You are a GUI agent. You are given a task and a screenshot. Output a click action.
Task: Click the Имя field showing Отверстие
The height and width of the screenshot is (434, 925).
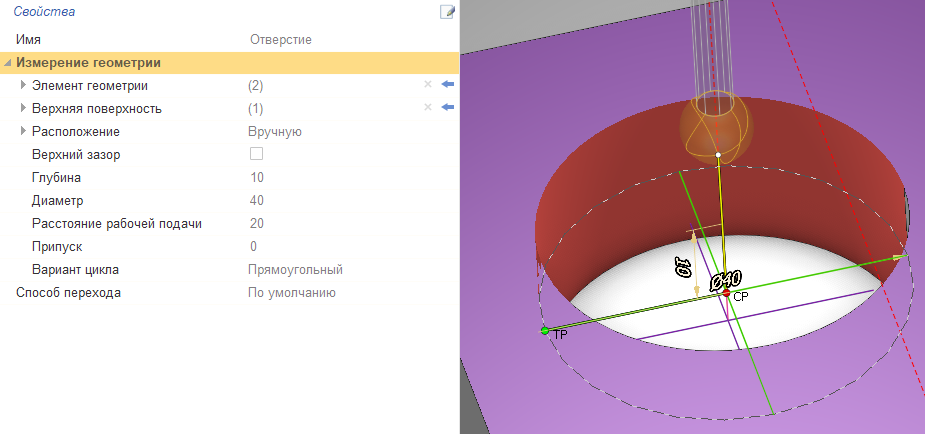[x=280, y=40]
